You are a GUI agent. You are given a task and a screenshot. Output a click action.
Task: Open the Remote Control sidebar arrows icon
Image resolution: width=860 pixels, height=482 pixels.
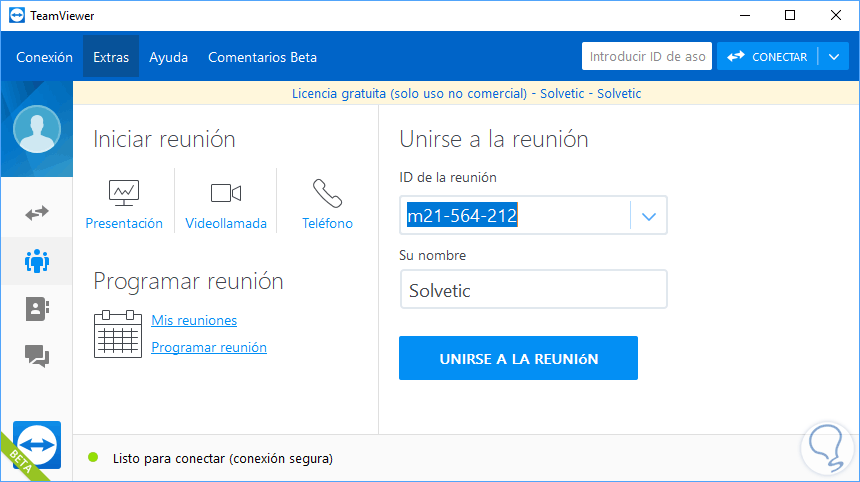click(37, 213)
